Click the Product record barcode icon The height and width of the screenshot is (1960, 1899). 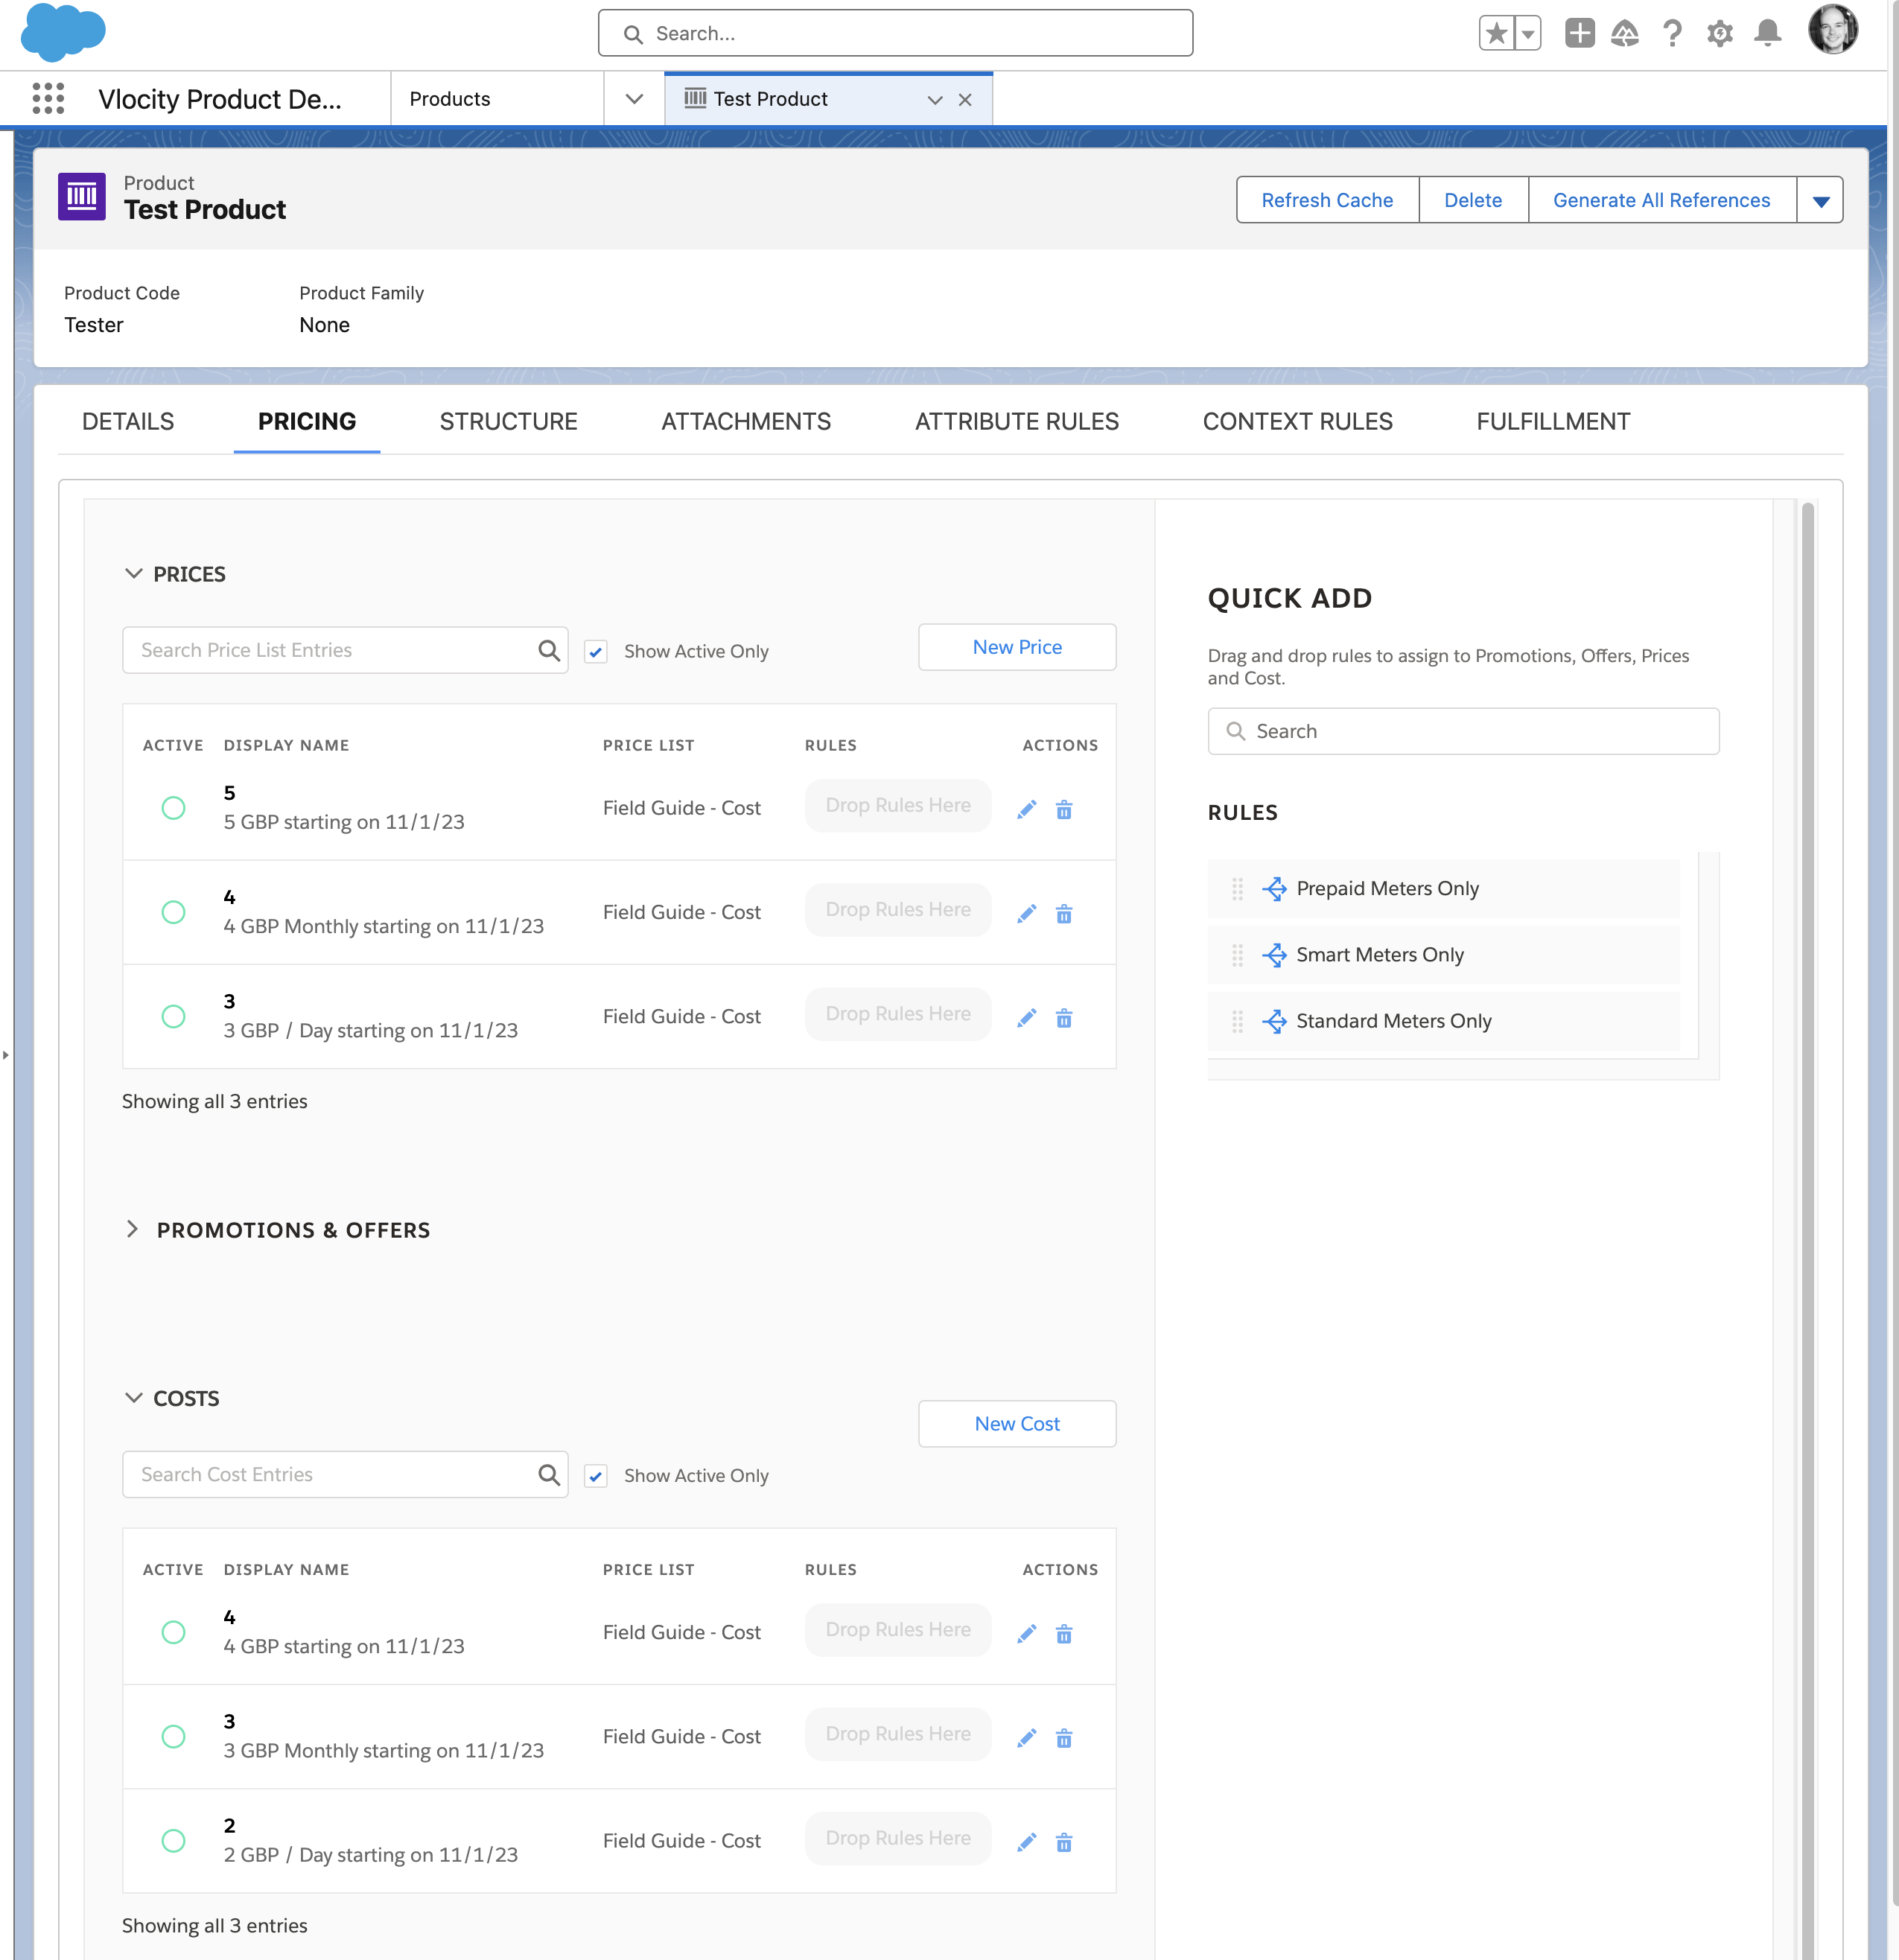(x=82, y=195)
